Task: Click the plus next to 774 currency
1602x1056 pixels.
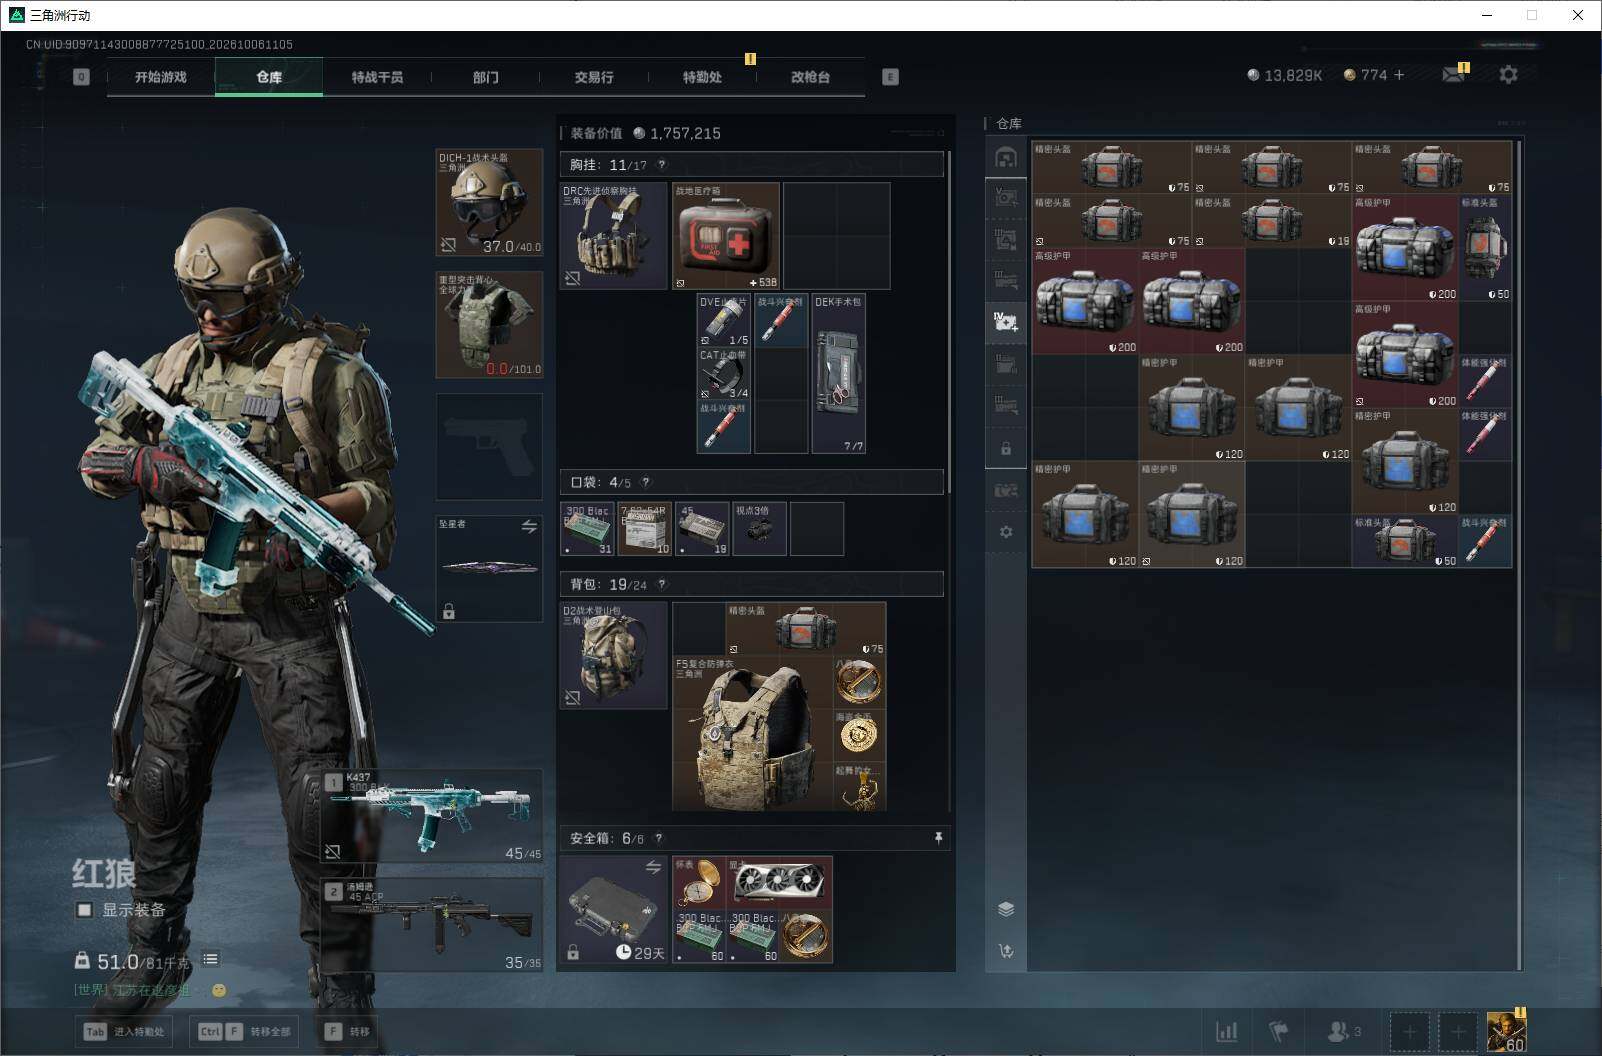Action: click(x=1398, y=75)
